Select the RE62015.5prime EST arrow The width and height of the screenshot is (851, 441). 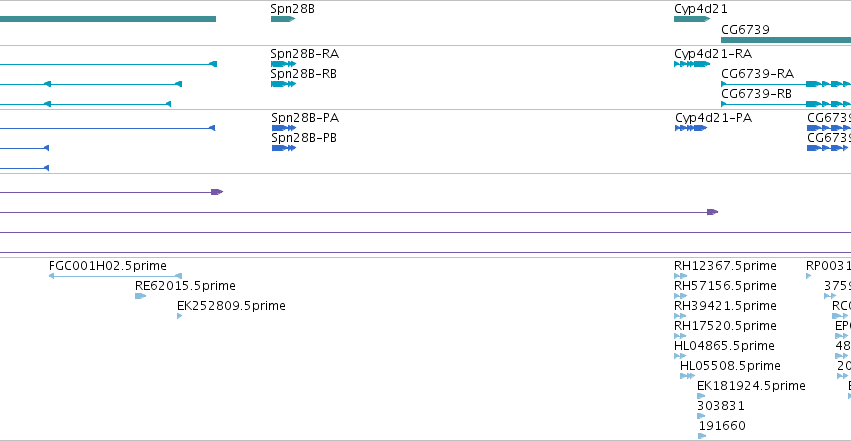click(141, 296)
